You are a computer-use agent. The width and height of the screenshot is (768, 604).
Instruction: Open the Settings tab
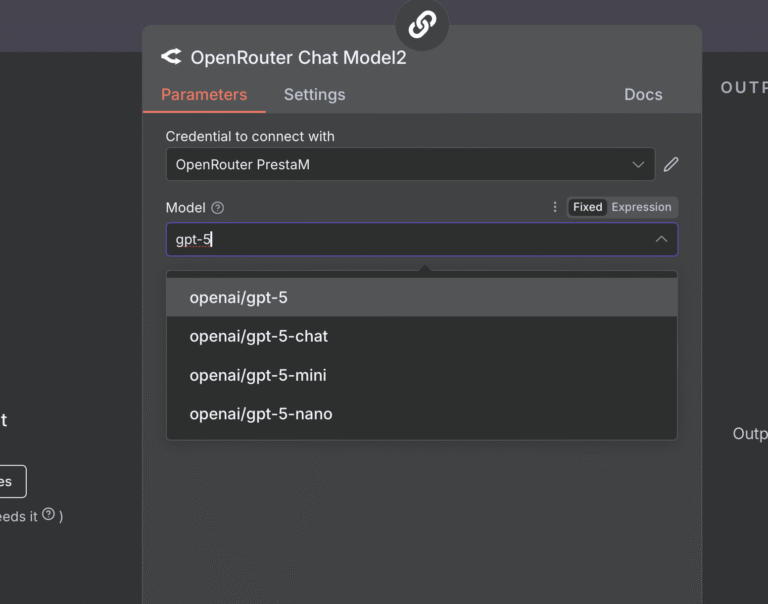coord(314,95)
